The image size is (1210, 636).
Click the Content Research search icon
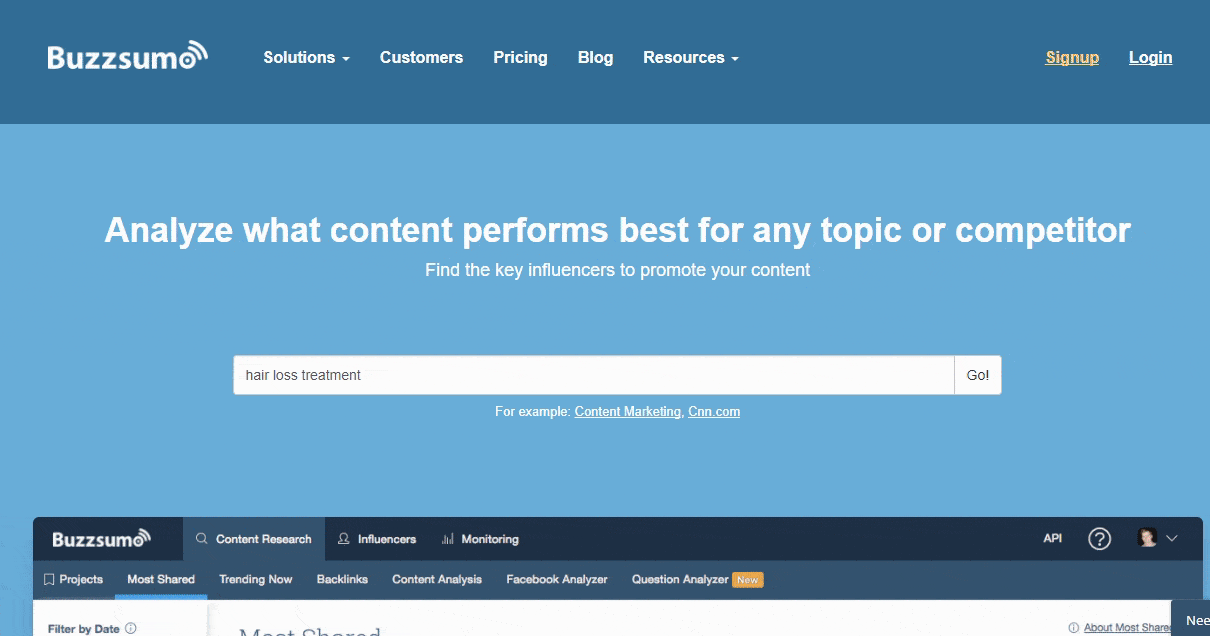point(201,539)
